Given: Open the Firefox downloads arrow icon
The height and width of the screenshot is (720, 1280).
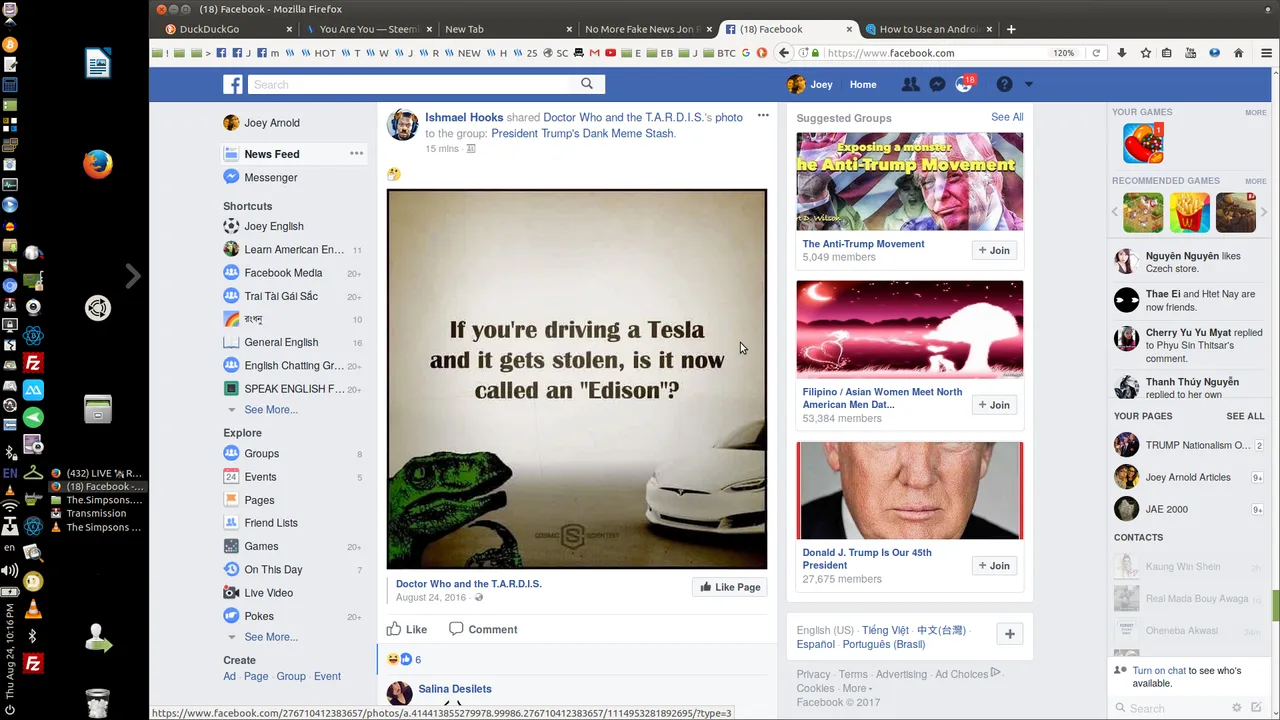Looking at the screenshot, I should tap(1122, 53).
